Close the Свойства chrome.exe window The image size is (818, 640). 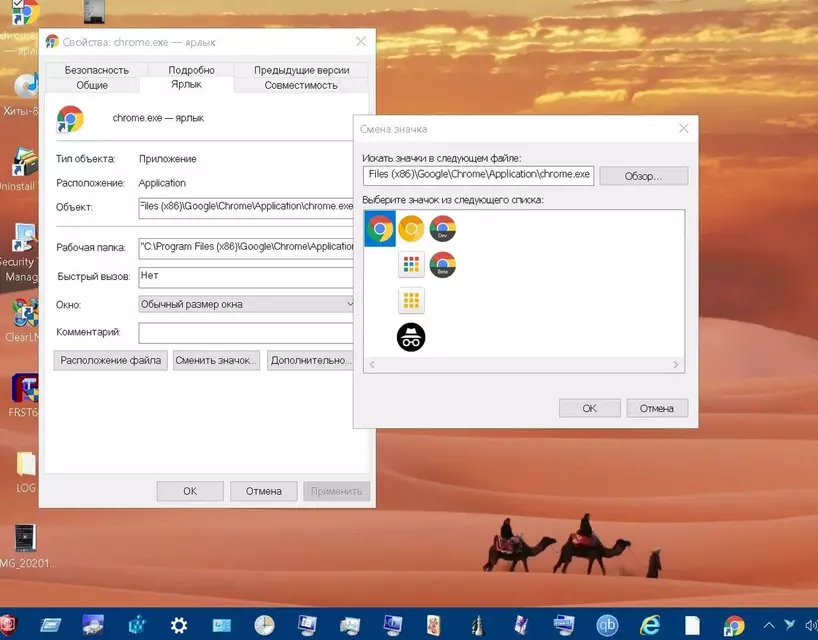pyautogui.click(x=361, y=41)
